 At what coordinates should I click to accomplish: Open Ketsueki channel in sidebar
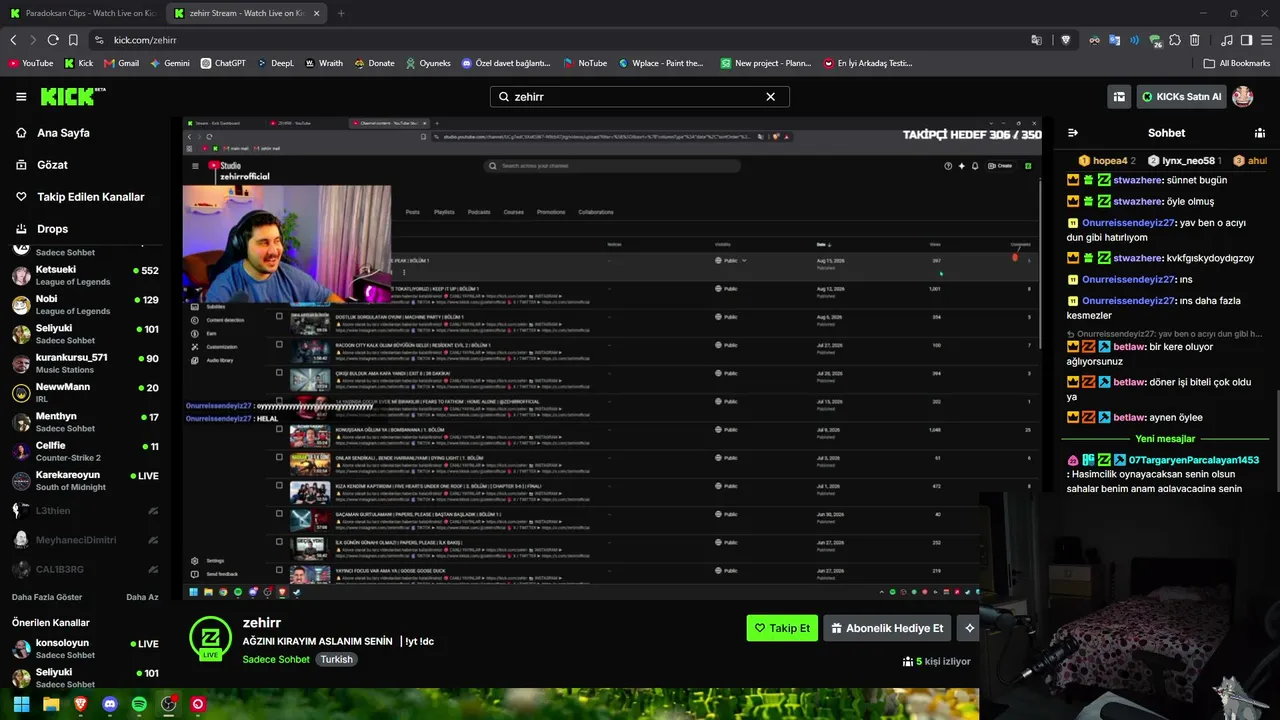coord(85,275)
